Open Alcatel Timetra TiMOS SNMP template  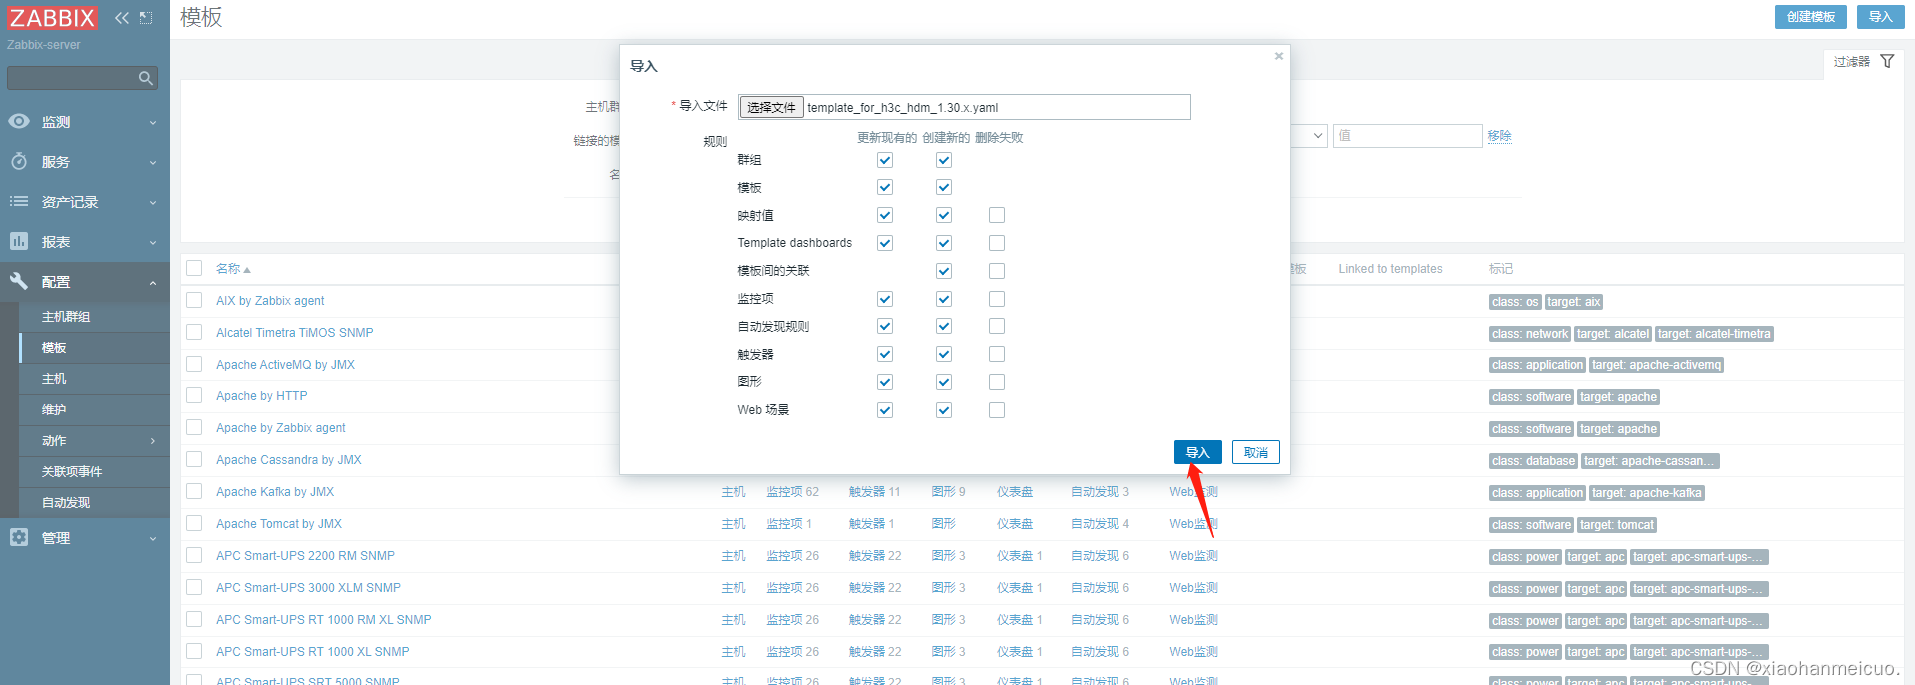294,333
